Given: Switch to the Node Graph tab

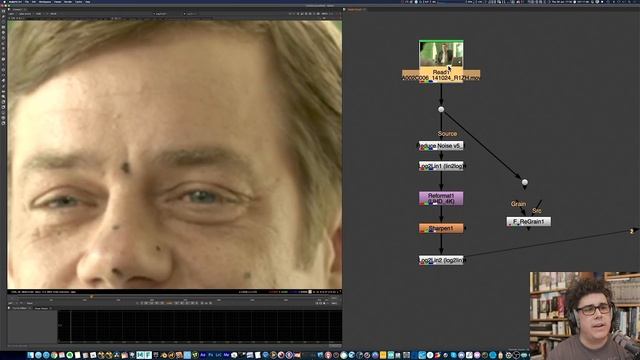Looking at the screenshot, I should pos(356,9).
